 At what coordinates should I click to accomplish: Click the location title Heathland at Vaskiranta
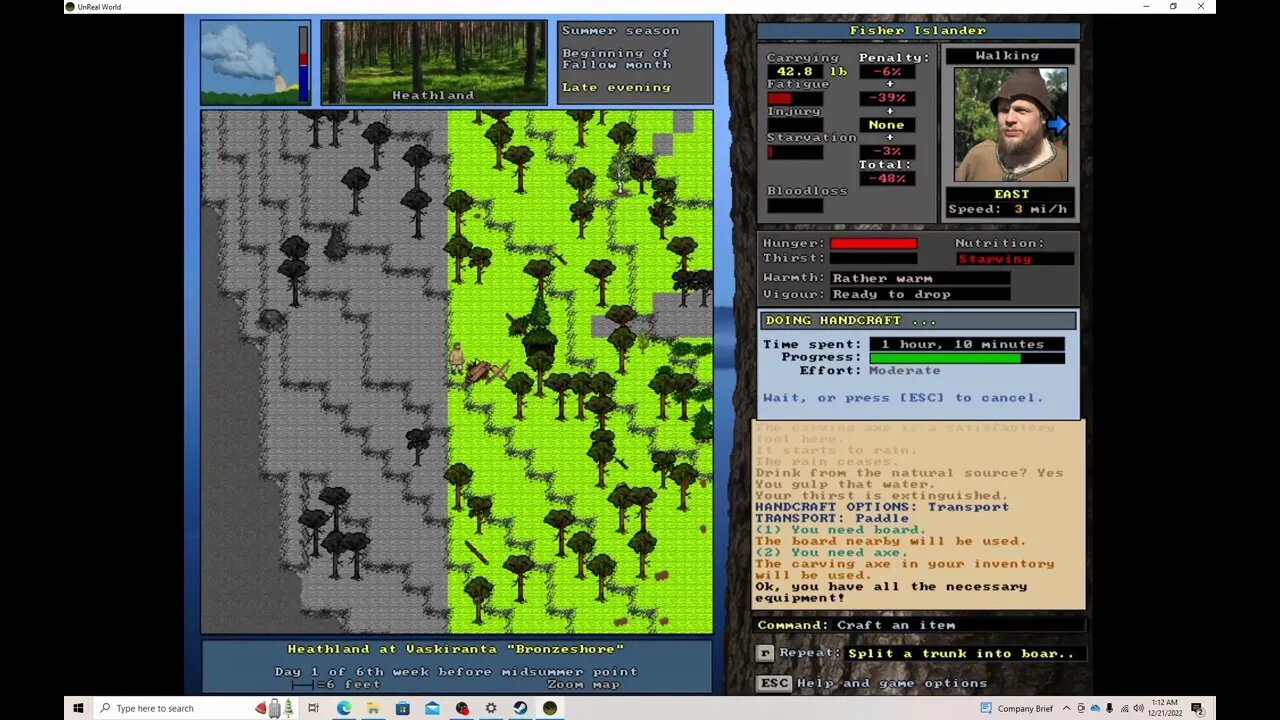point(457,649)
